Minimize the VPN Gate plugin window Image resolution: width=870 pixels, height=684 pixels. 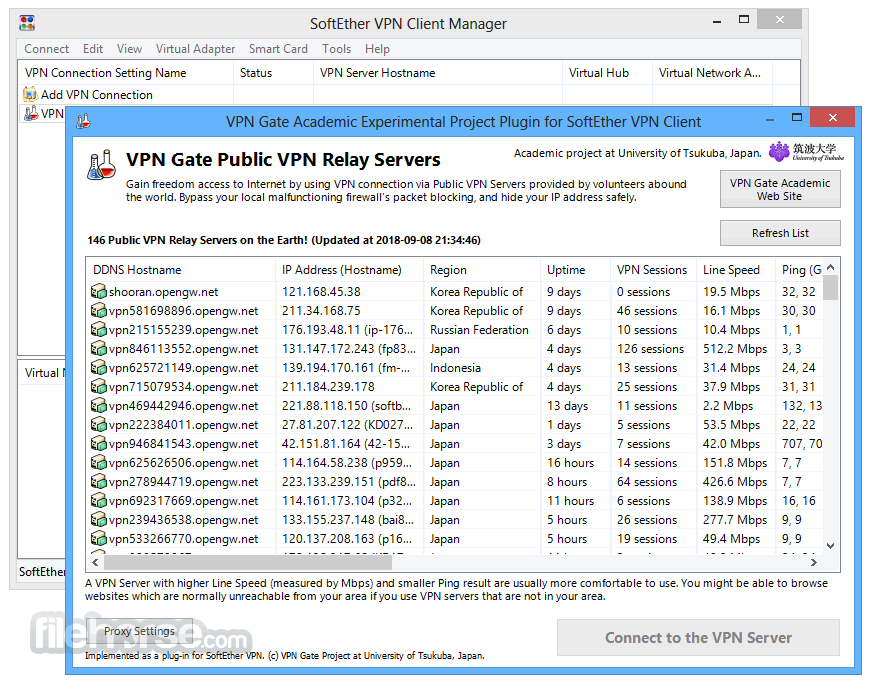click(770, 119)
